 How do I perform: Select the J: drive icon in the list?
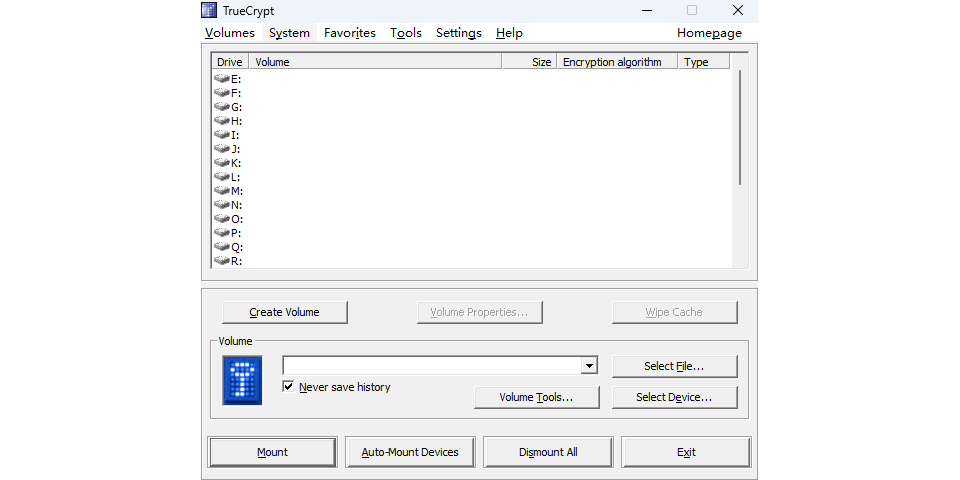coord(222,149)
